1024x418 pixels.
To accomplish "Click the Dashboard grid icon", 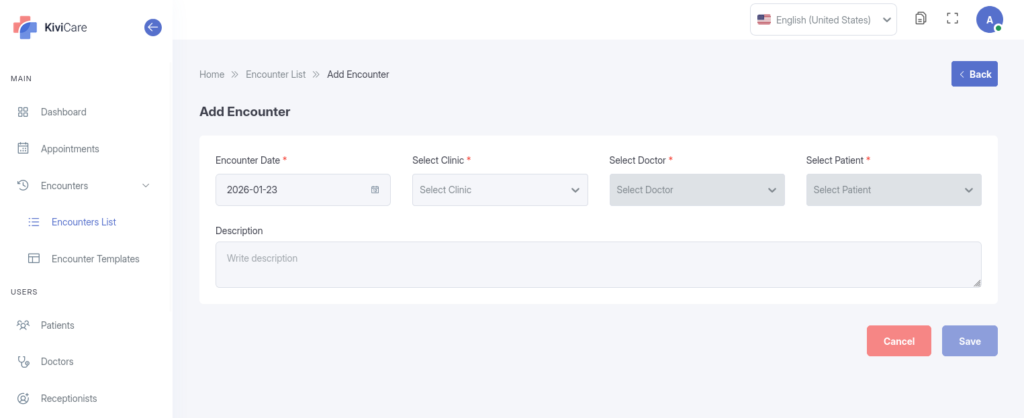I will point(23,112).
